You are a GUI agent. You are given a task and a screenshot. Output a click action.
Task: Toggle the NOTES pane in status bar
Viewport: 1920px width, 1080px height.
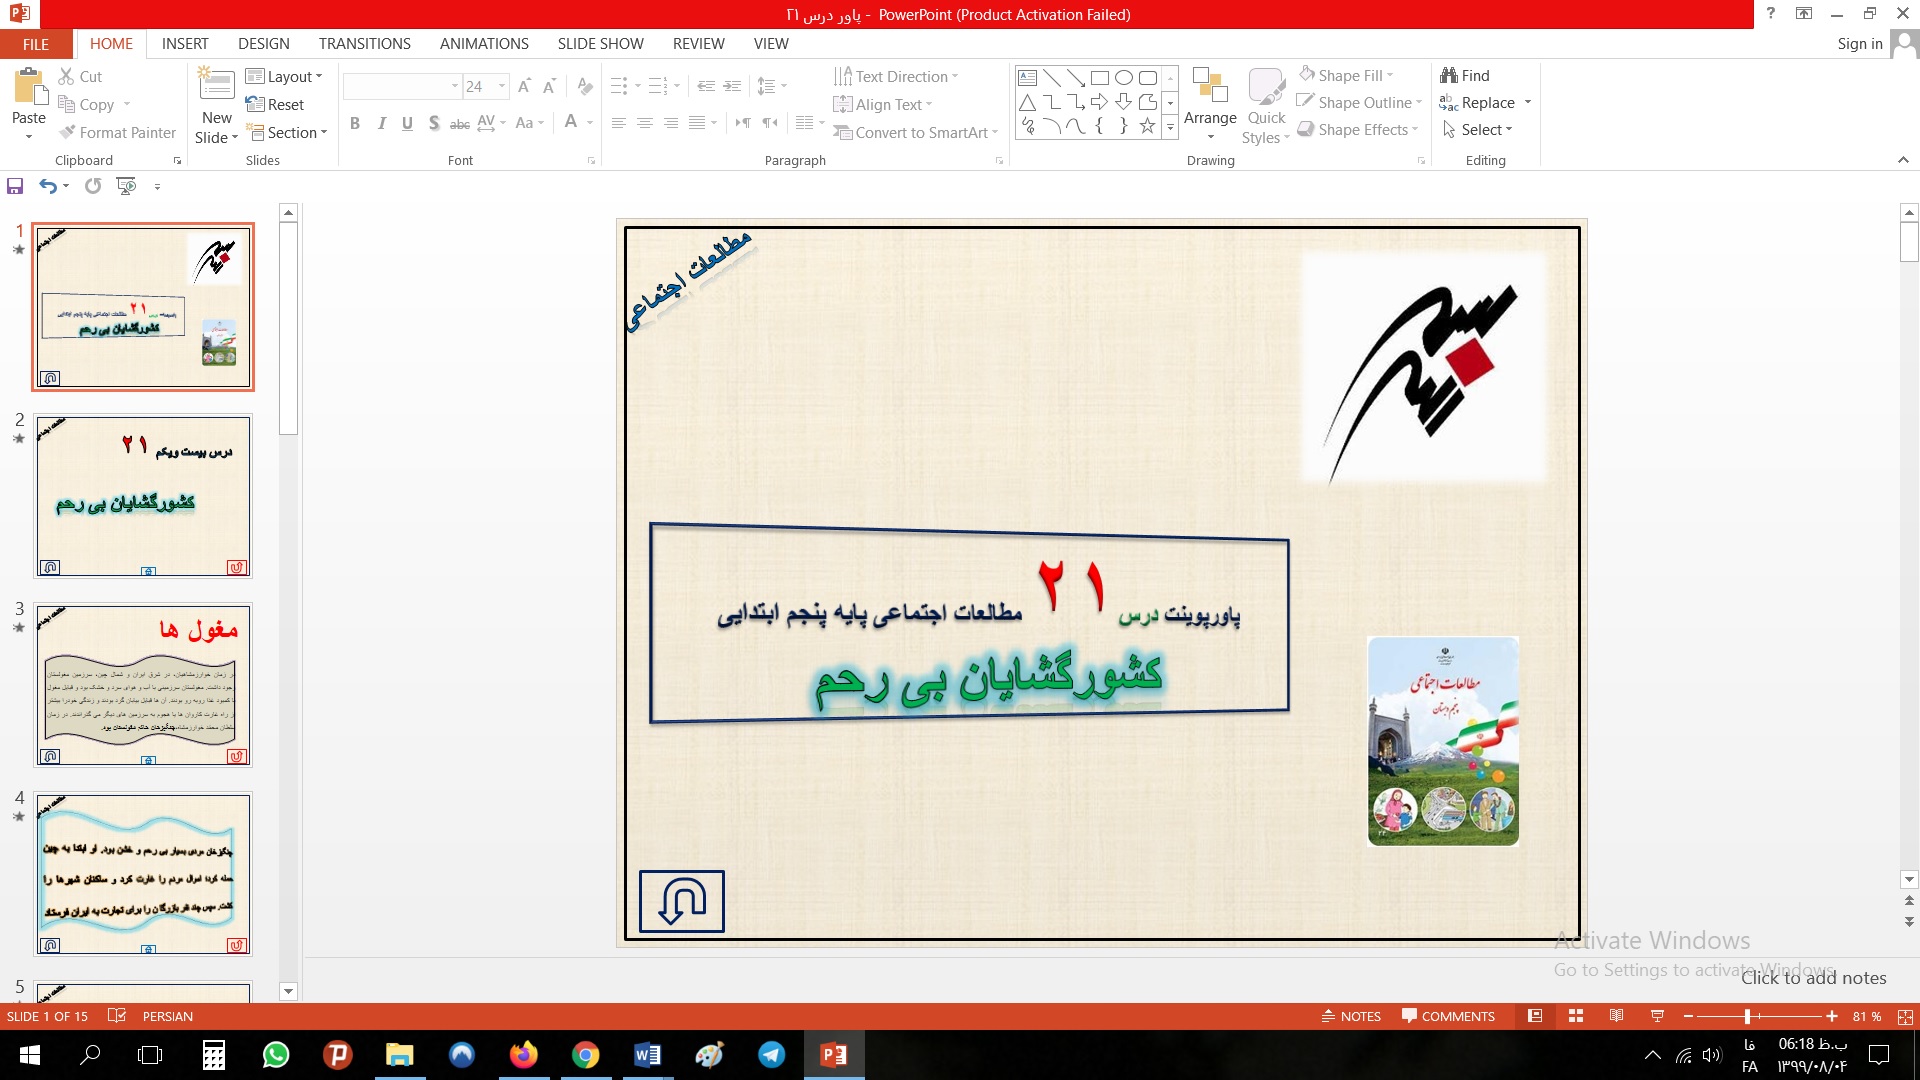pos(1351,1016)
